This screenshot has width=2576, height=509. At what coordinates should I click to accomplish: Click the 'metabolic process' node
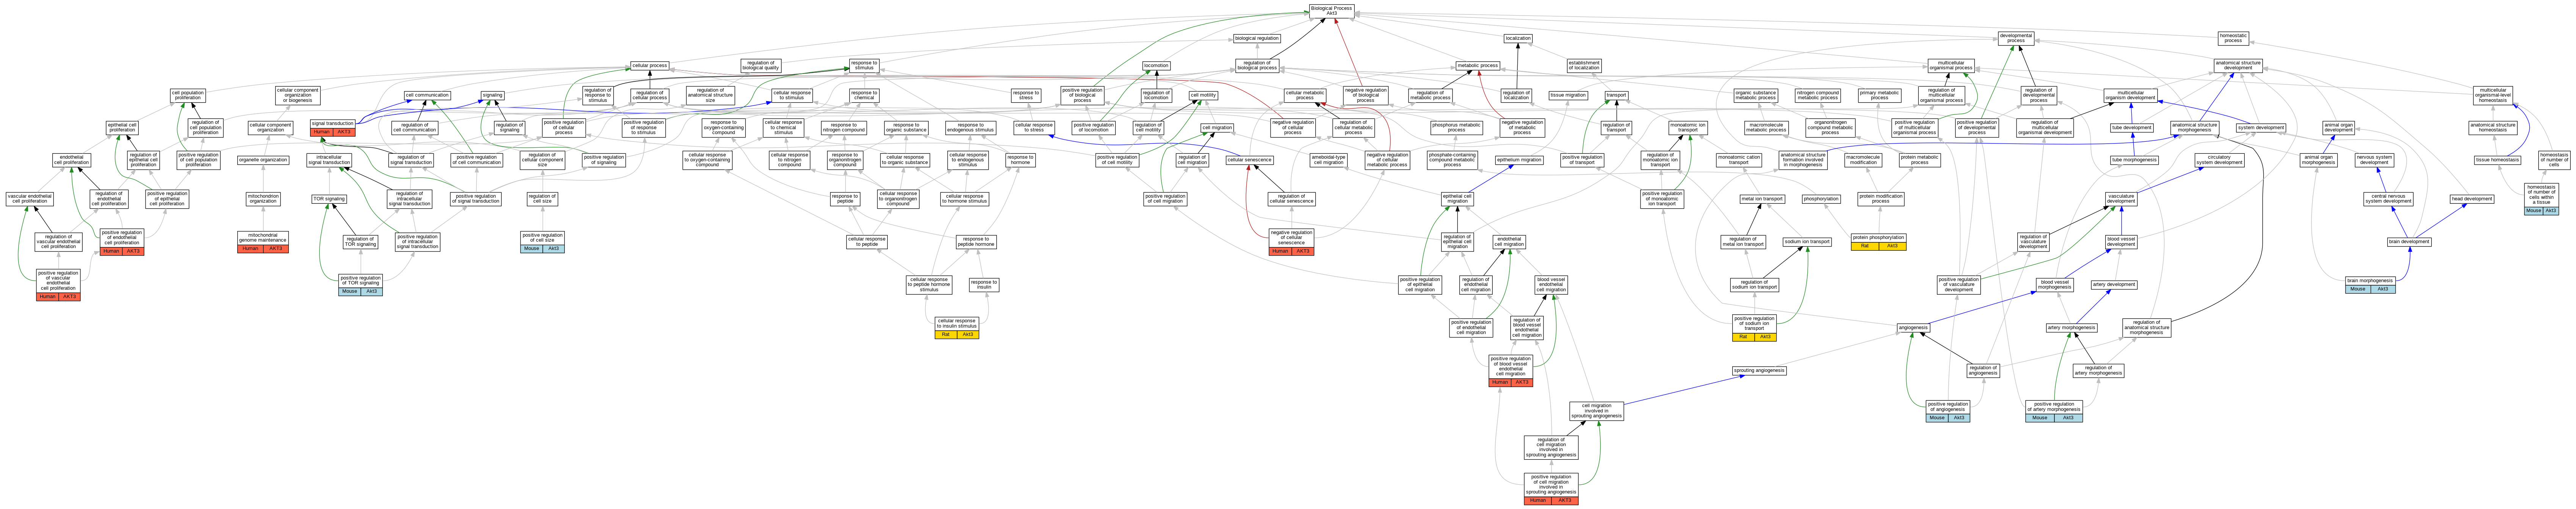click(1477, 66)
